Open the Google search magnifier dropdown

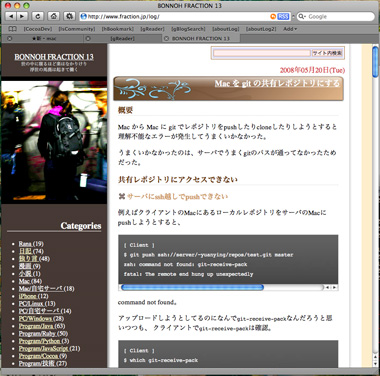(x=302, y=17)
